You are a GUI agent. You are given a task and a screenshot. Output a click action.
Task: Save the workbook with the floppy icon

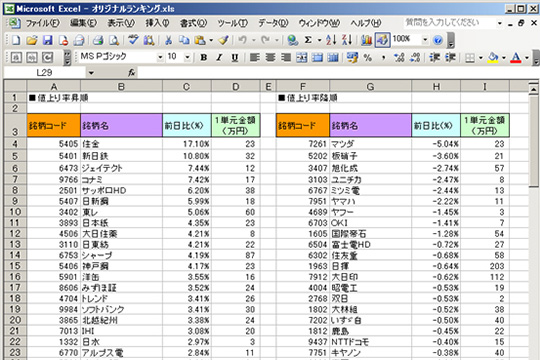tap(48, 40)
